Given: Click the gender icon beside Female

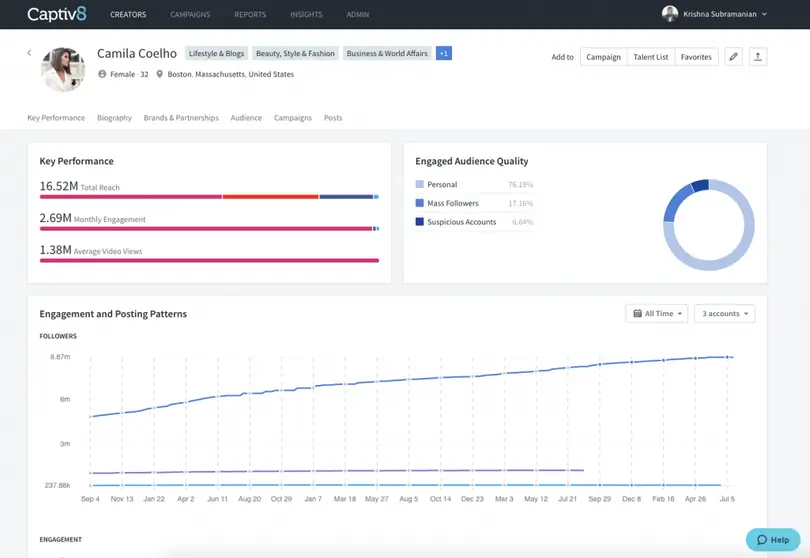Looking at the screenshot, I should pyautogui.click(x=102, y=74).
